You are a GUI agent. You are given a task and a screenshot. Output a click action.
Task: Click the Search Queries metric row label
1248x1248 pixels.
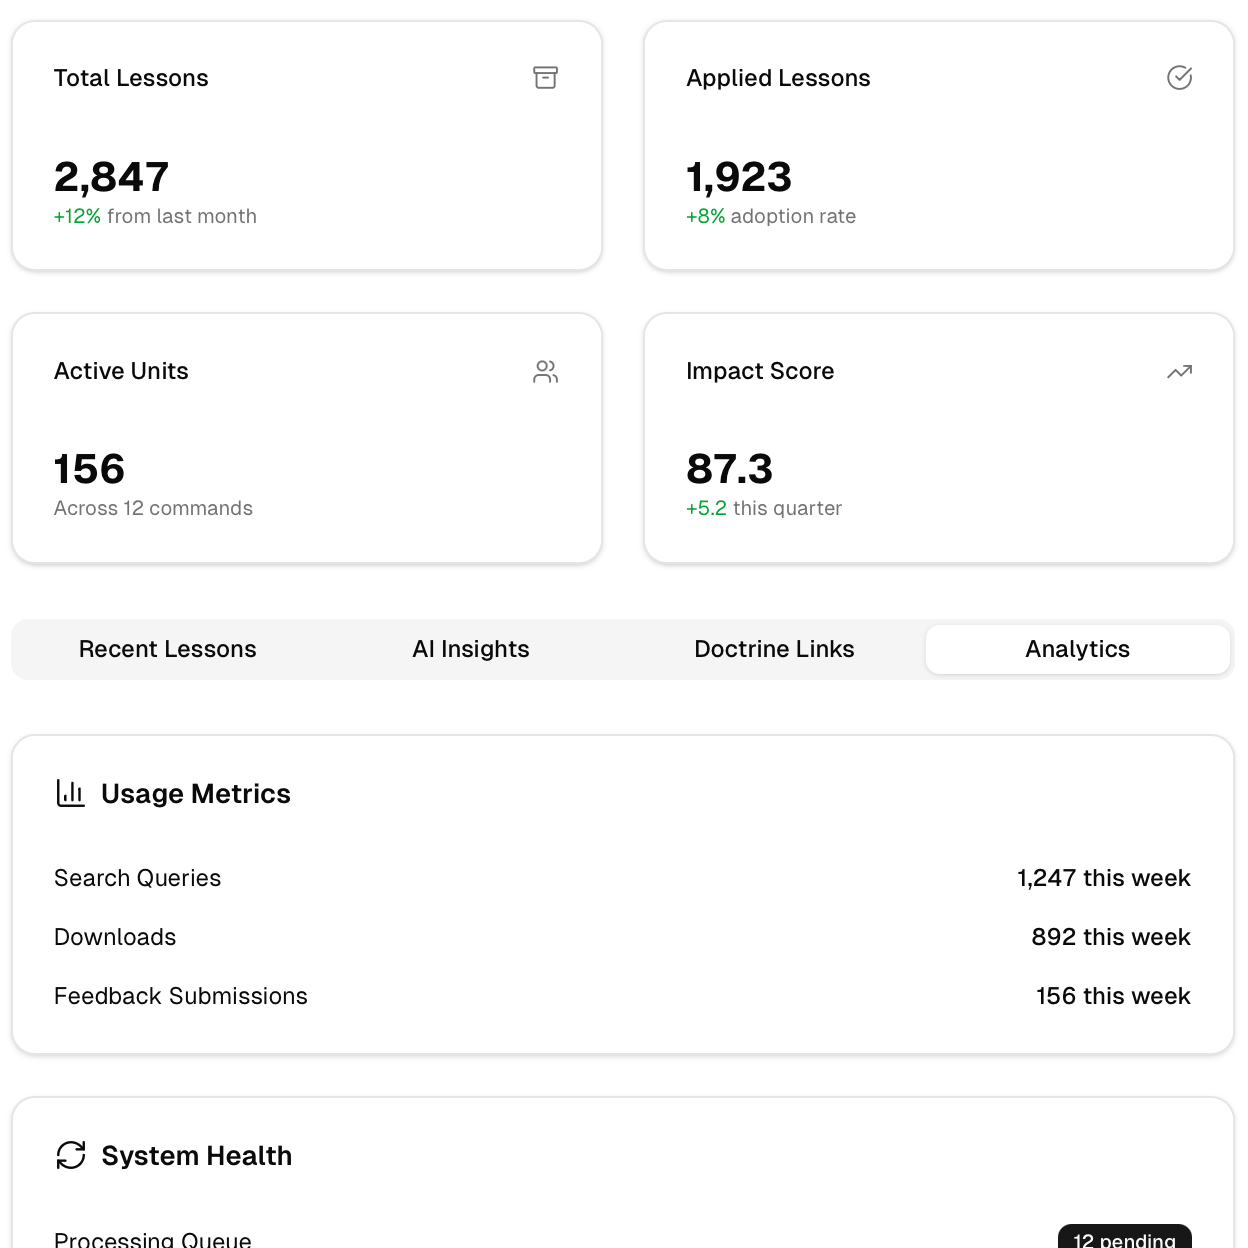[137, 878]
